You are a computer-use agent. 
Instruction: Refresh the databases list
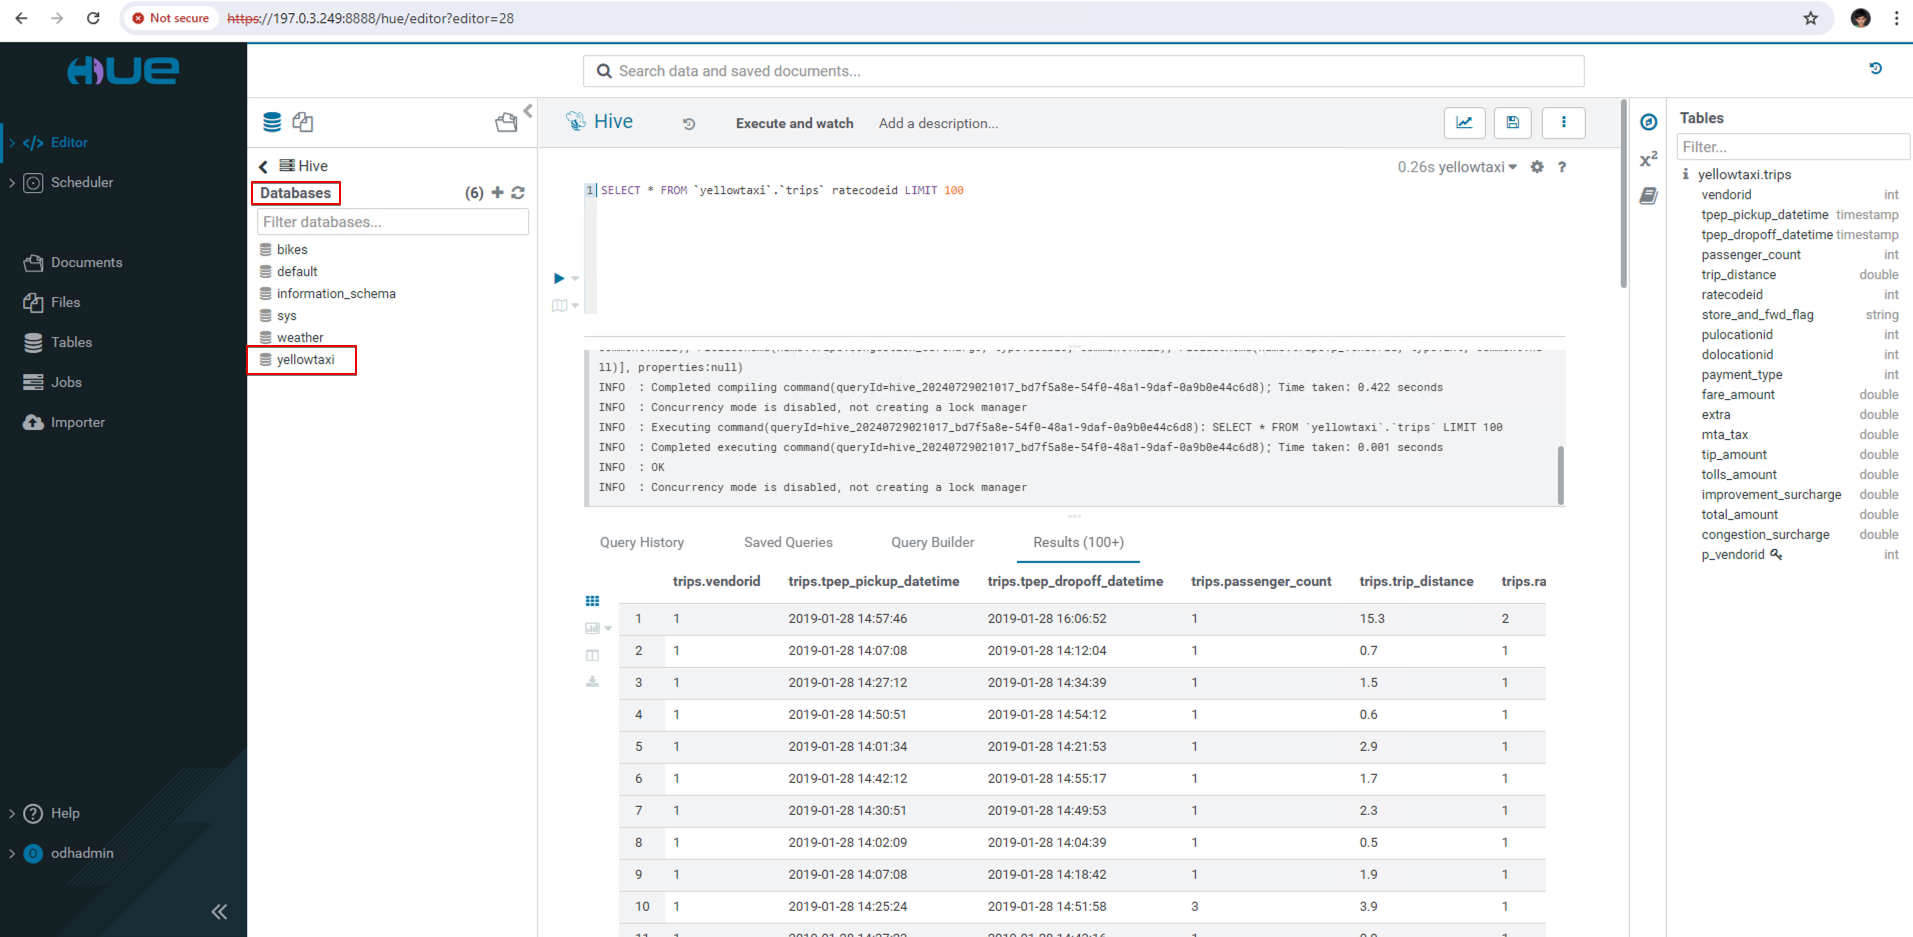pos(518,193)
